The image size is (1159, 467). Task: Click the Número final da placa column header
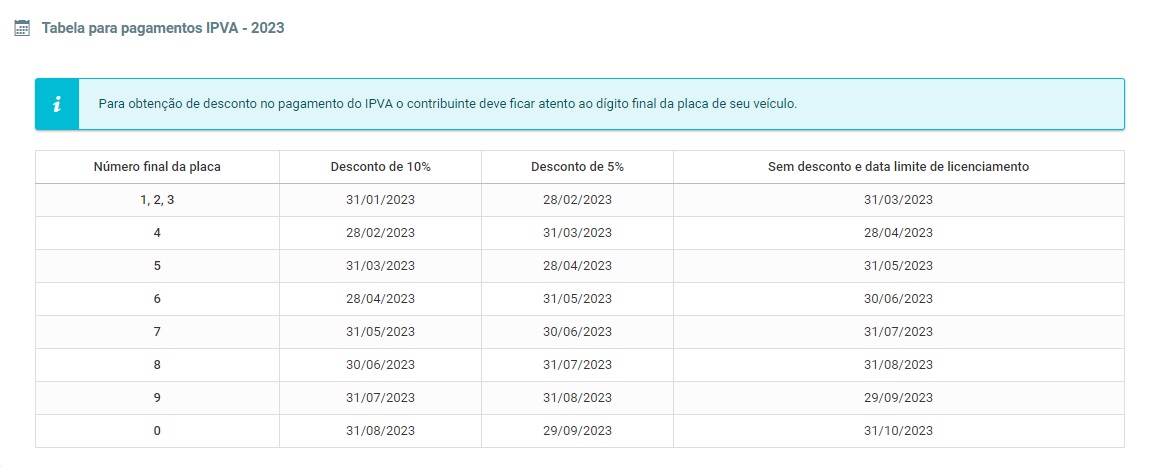point(157,167)
